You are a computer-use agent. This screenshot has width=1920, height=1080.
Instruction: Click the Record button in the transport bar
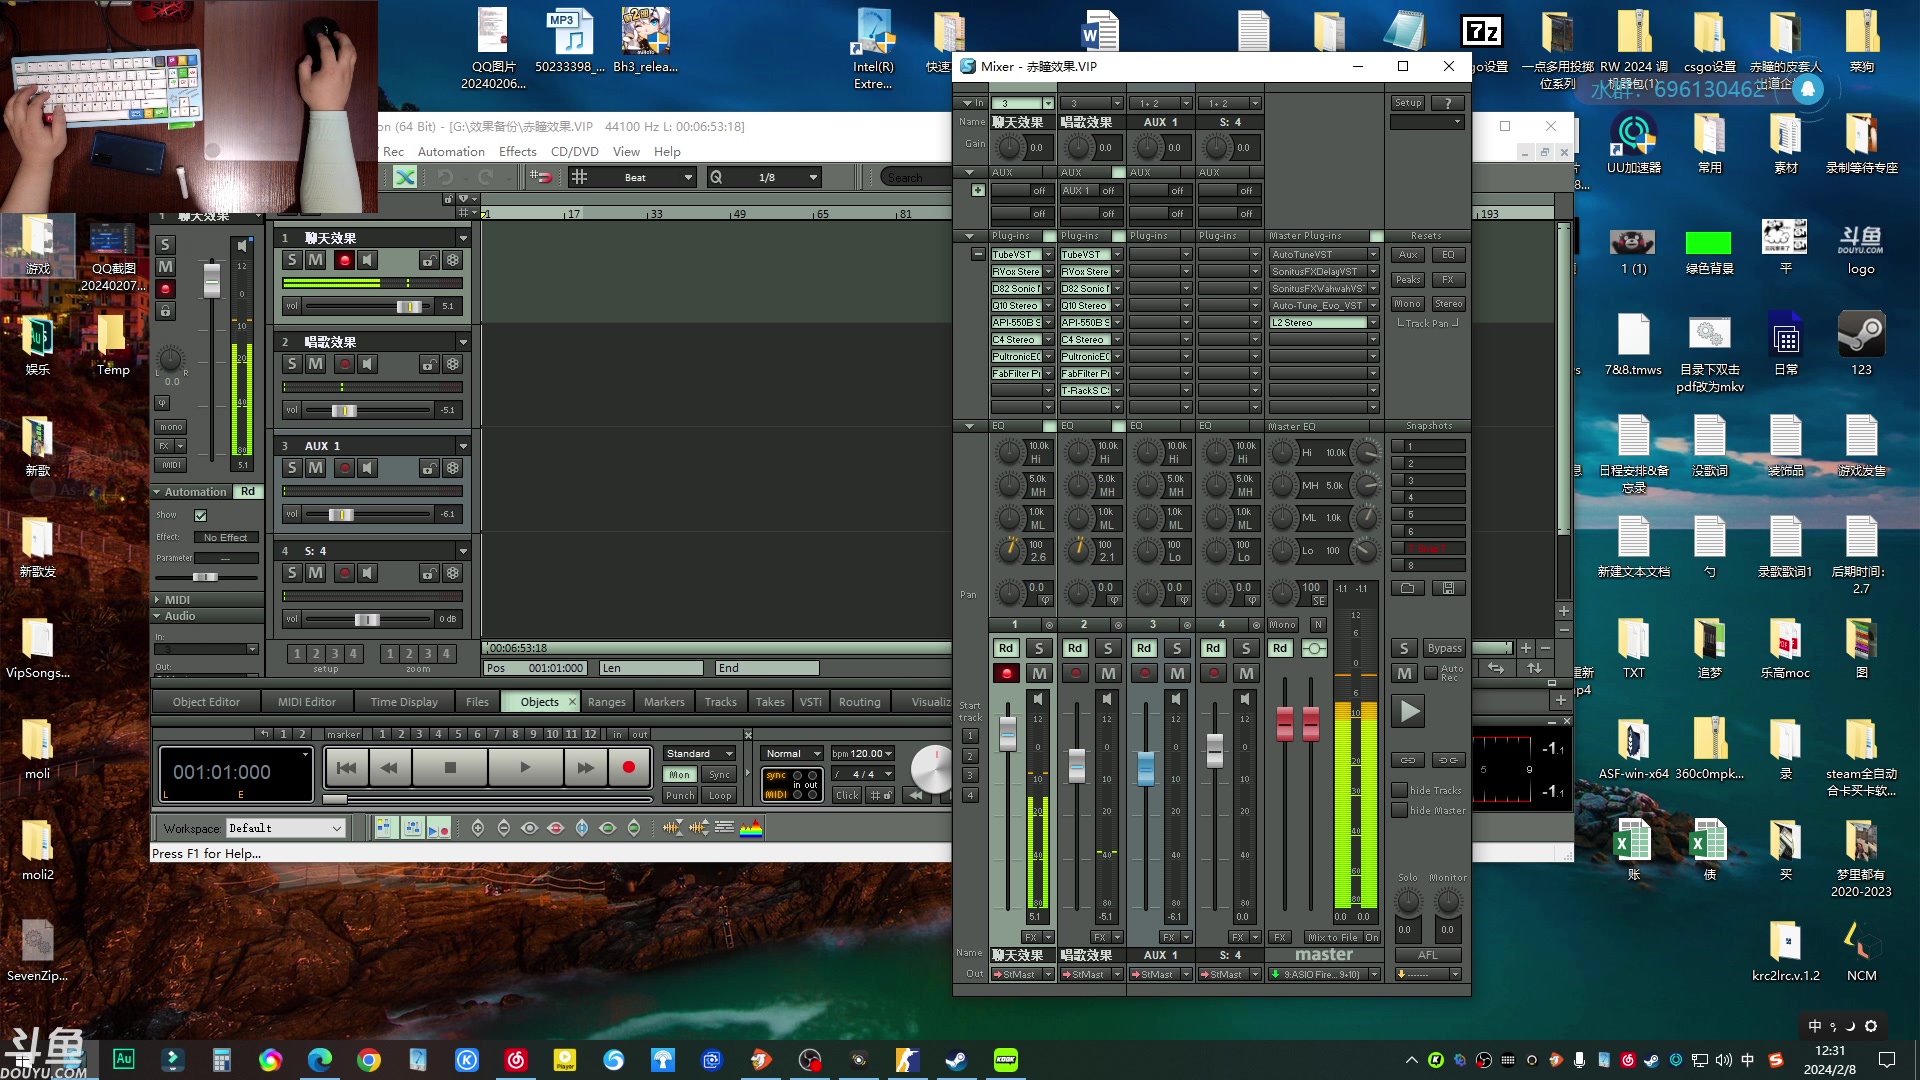628,768
